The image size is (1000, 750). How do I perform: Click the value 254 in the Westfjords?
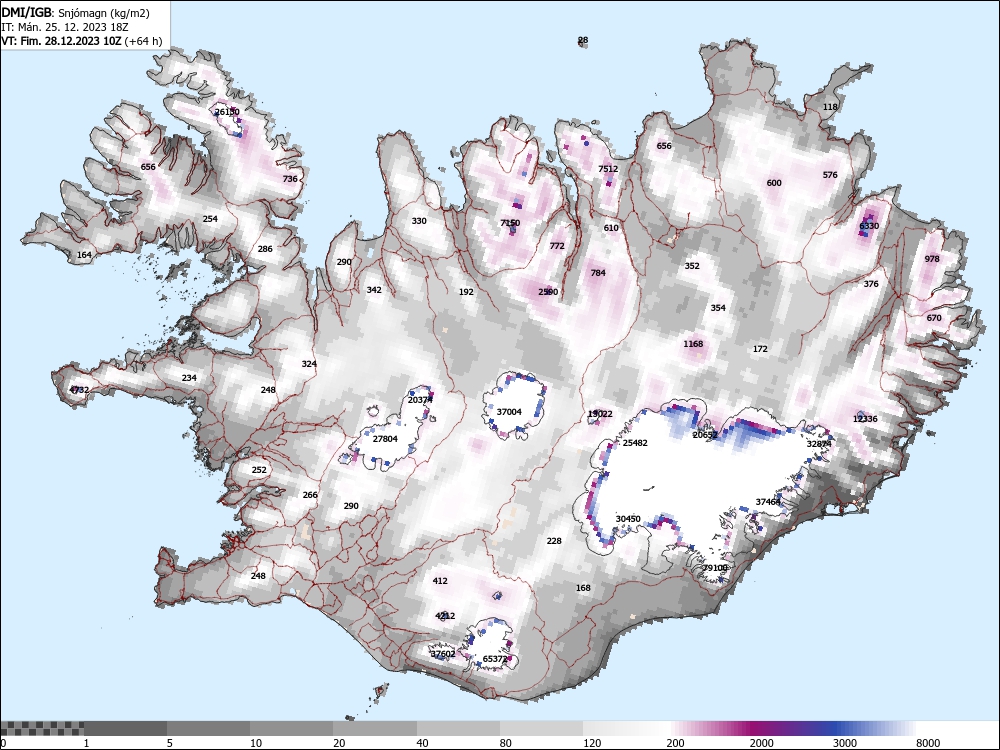pyautogui.click(x=210, y=219)
